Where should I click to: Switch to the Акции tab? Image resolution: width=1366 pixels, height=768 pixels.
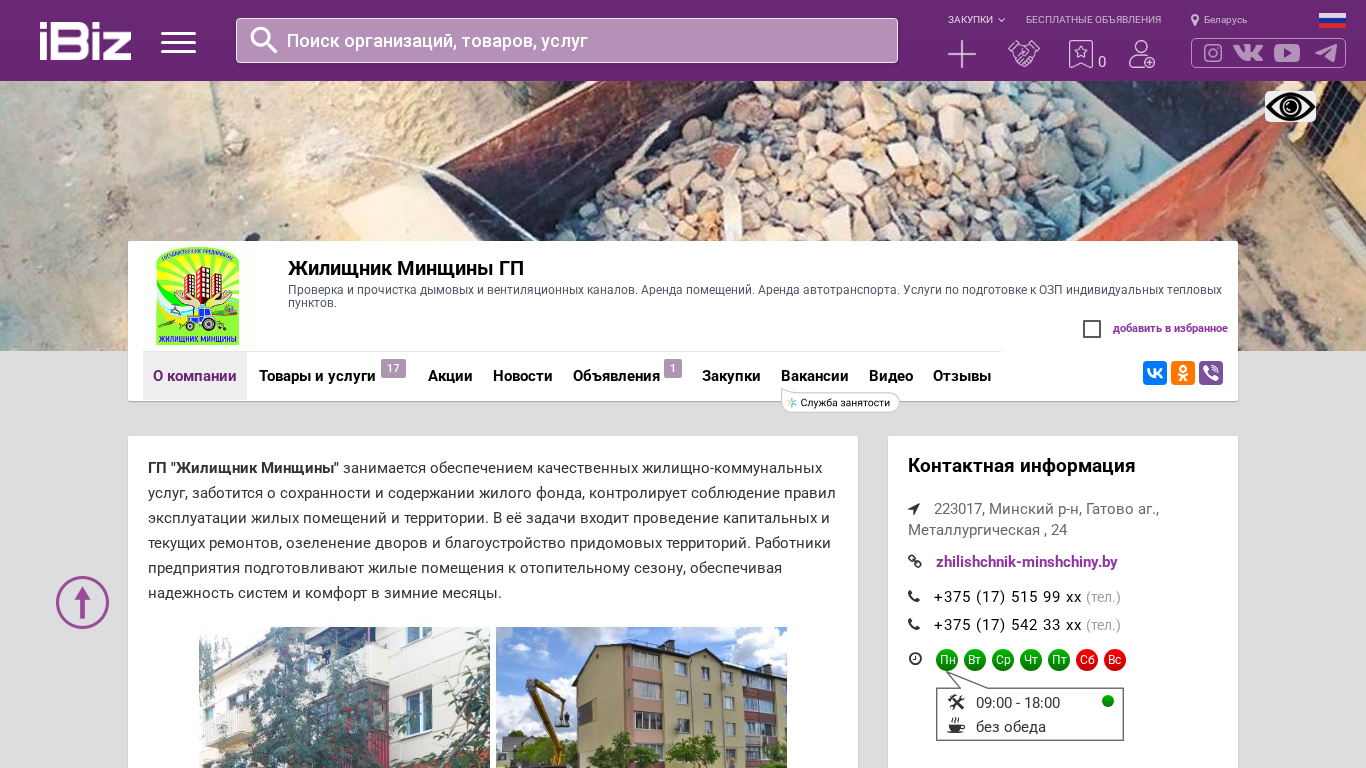click(450, 376)
